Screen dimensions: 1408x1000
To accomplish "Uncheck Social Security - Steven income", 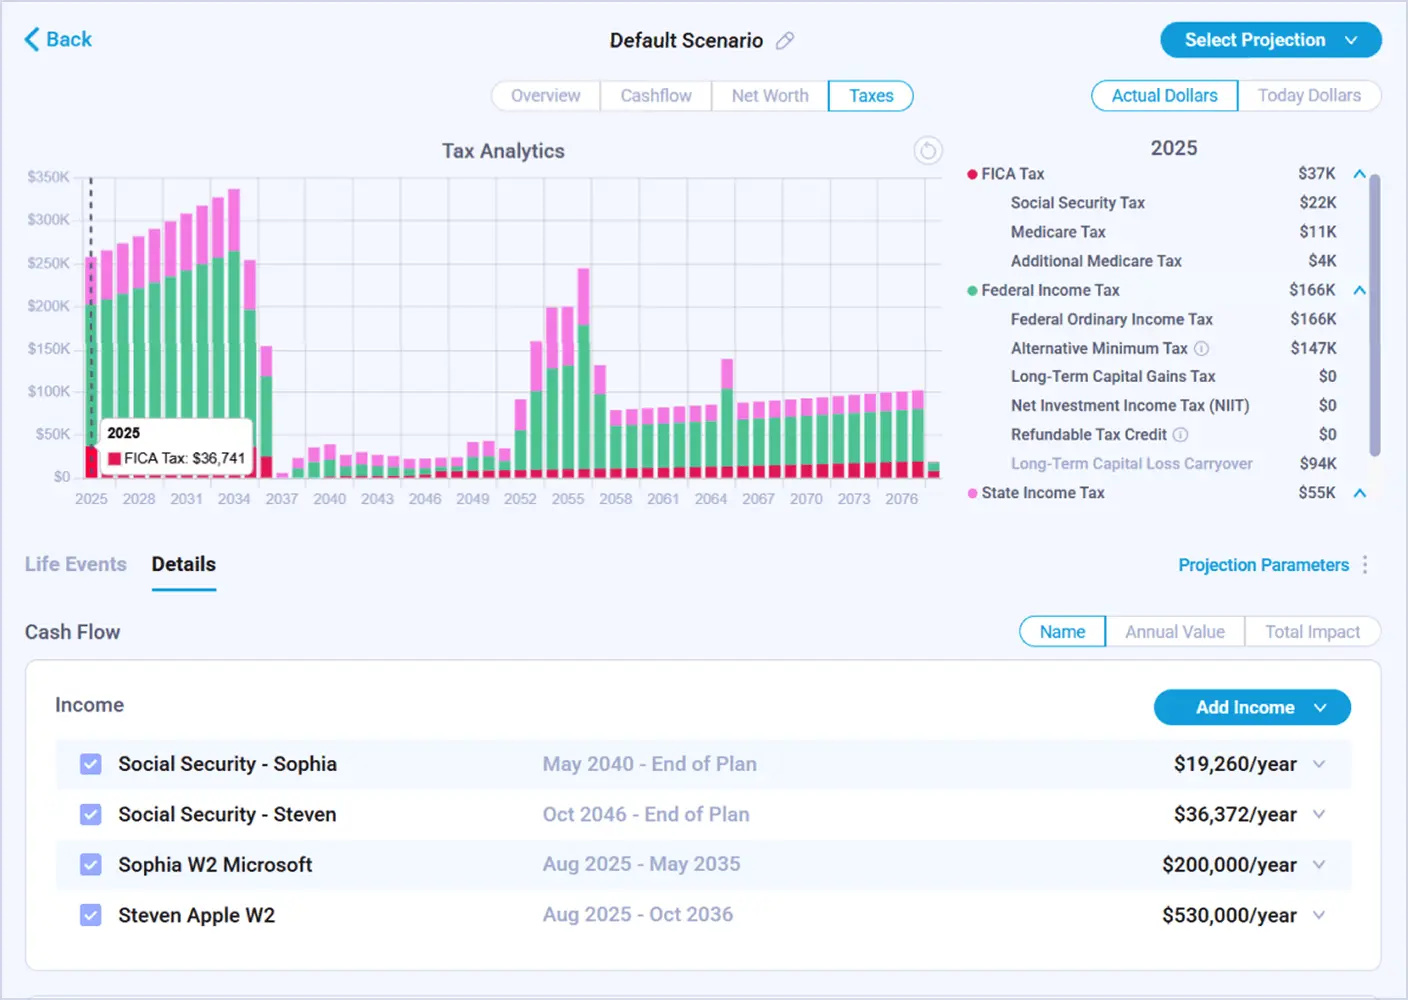I will pyautogui.click(x=91, y=814).
